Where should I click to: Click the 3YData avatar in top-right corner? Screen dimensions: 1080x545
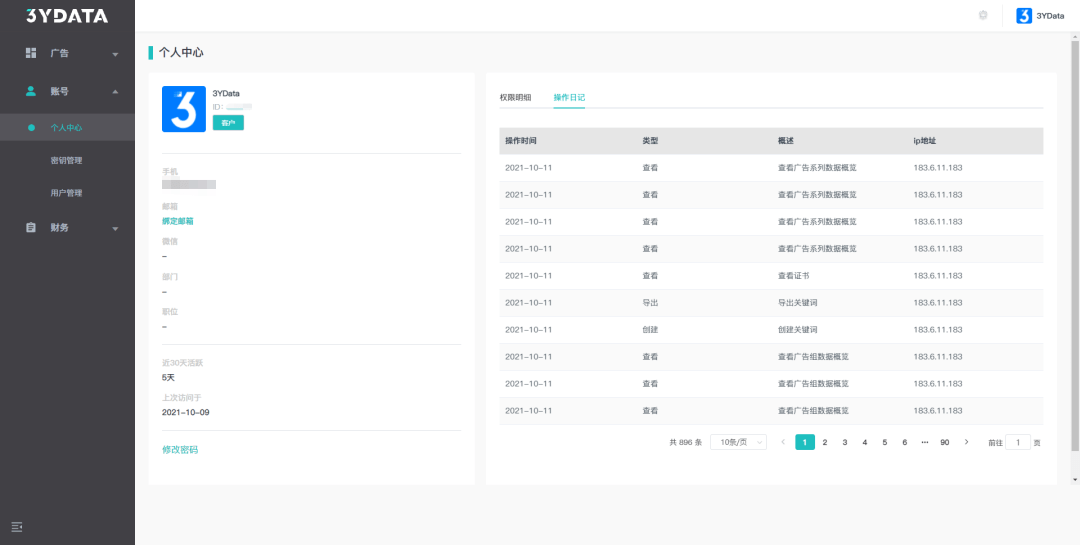(1024, 16)
